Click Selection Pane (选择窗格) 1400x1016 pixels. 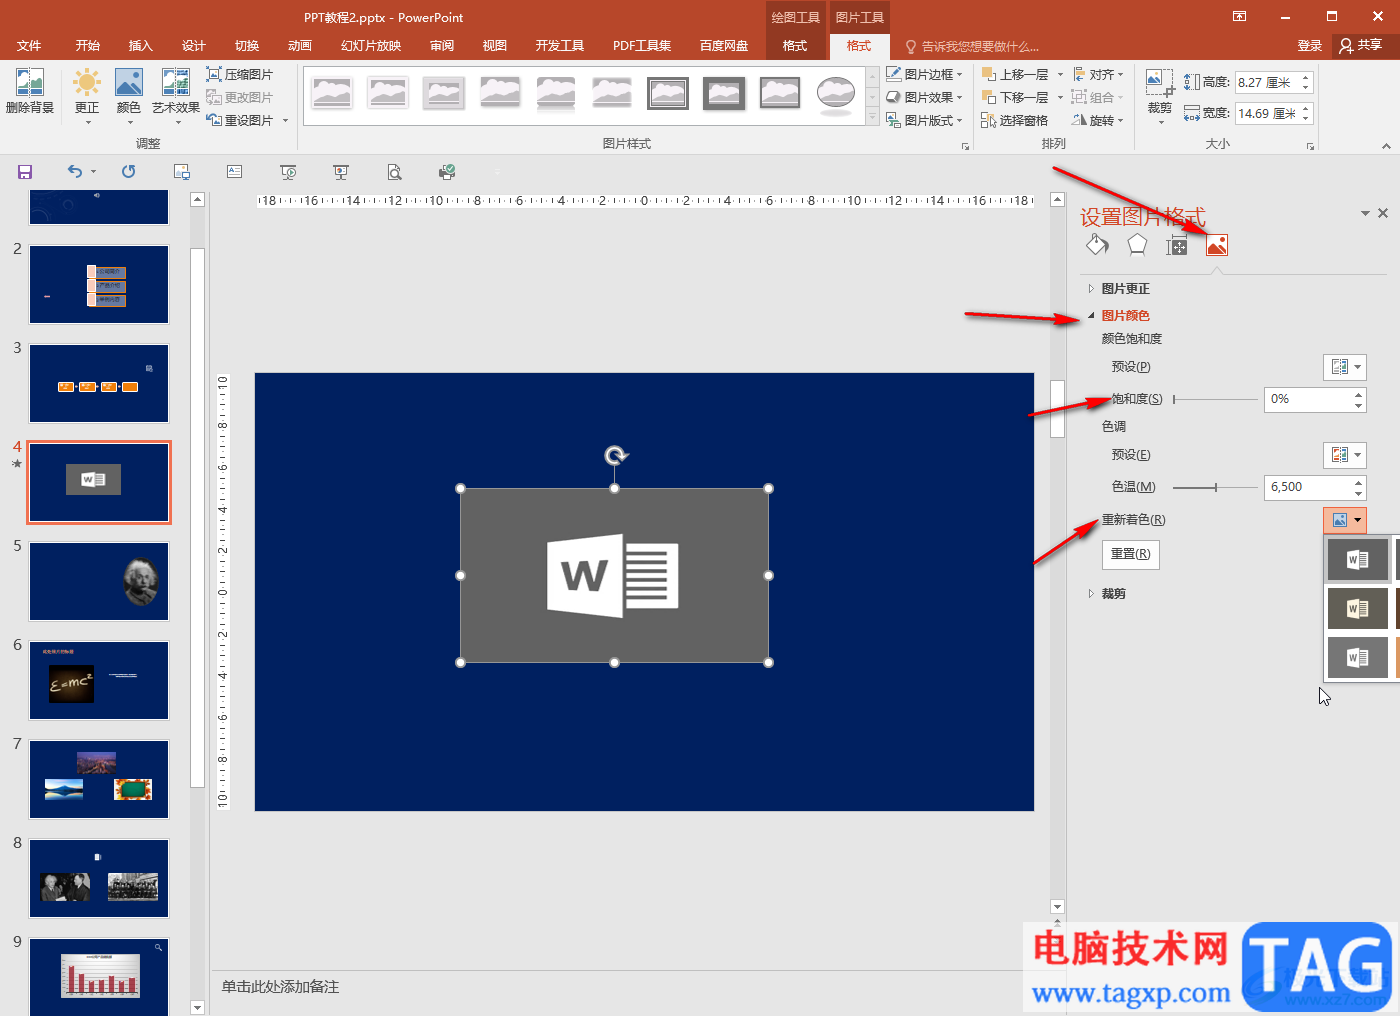click(x=1015, y=121)
